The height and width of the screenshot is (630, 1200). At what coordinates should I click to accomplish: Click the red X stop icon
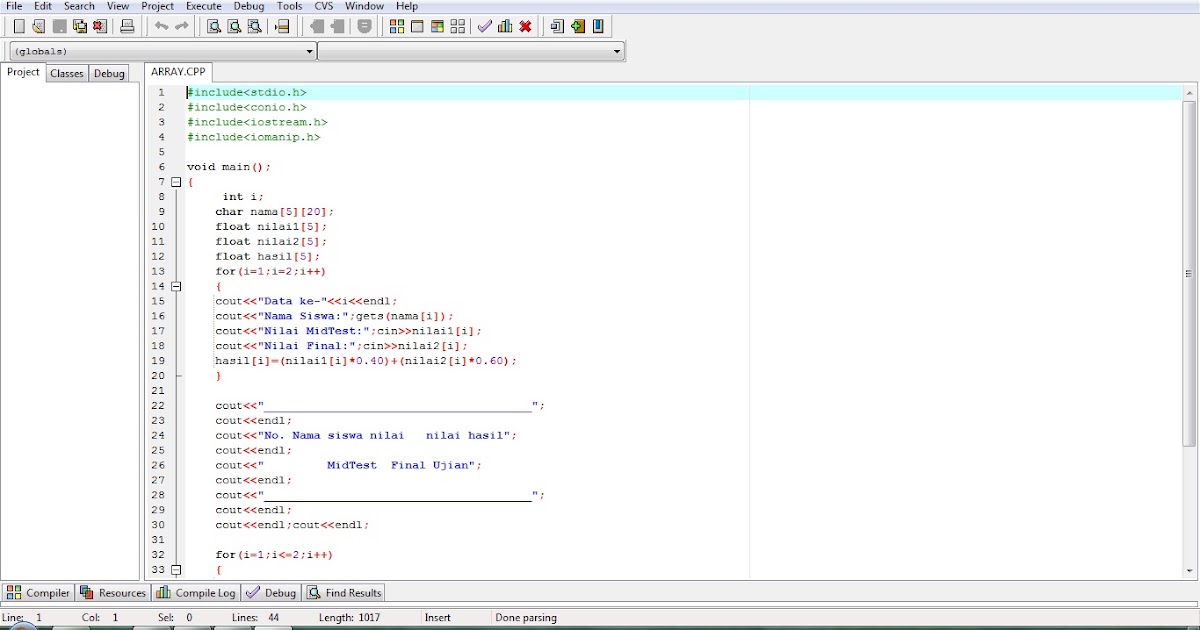[525, 26]
